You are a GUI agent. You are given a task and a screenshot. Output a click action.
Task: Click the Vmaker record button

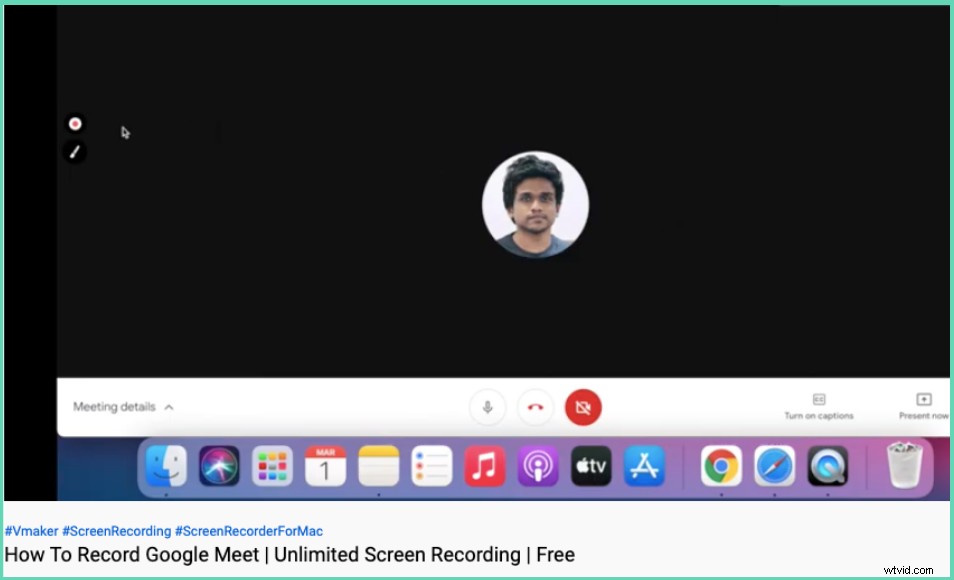click(75, 122)
